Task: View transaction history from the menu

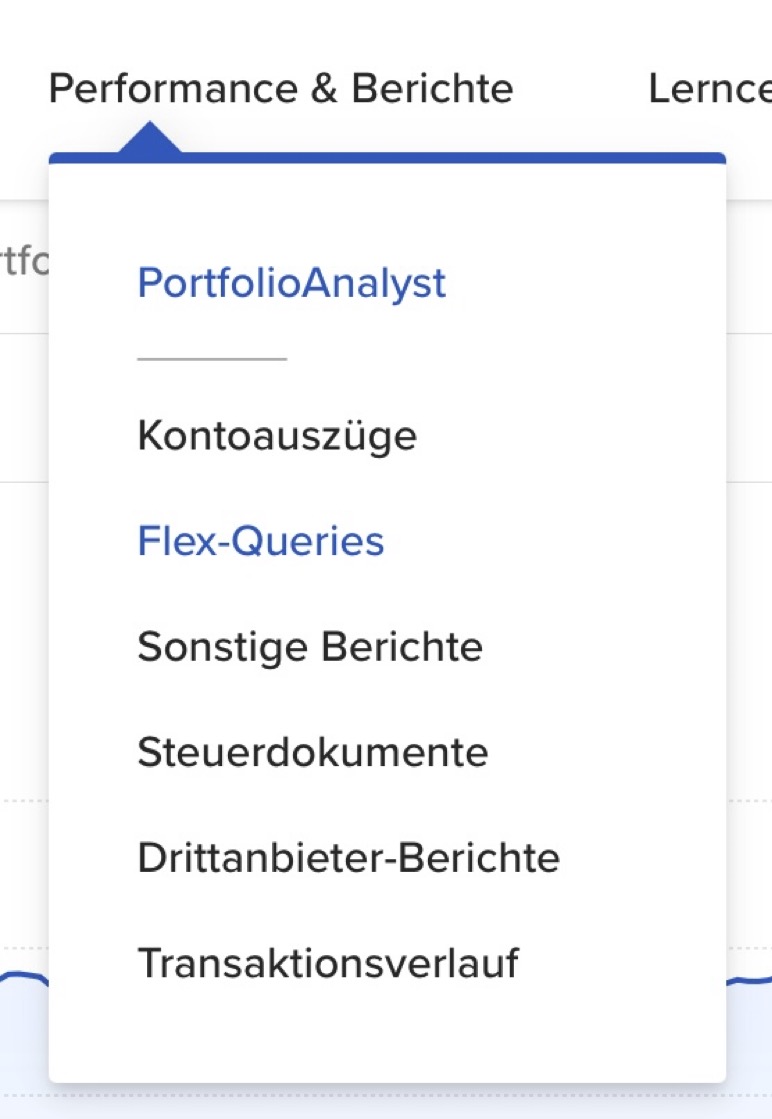Action: [327, 963]
